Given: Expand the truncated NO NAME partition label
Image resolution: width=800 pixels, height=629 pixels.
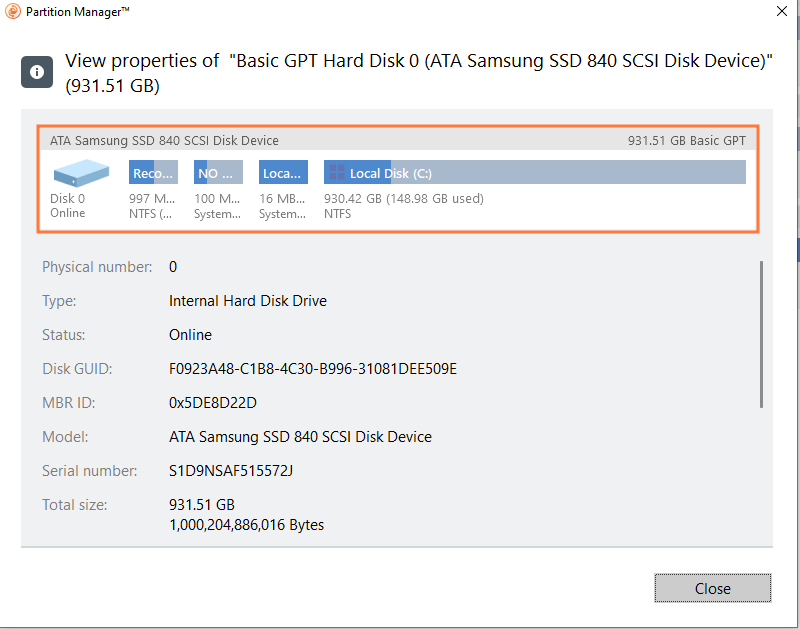Looking at the screenshot, I should 217,171.
